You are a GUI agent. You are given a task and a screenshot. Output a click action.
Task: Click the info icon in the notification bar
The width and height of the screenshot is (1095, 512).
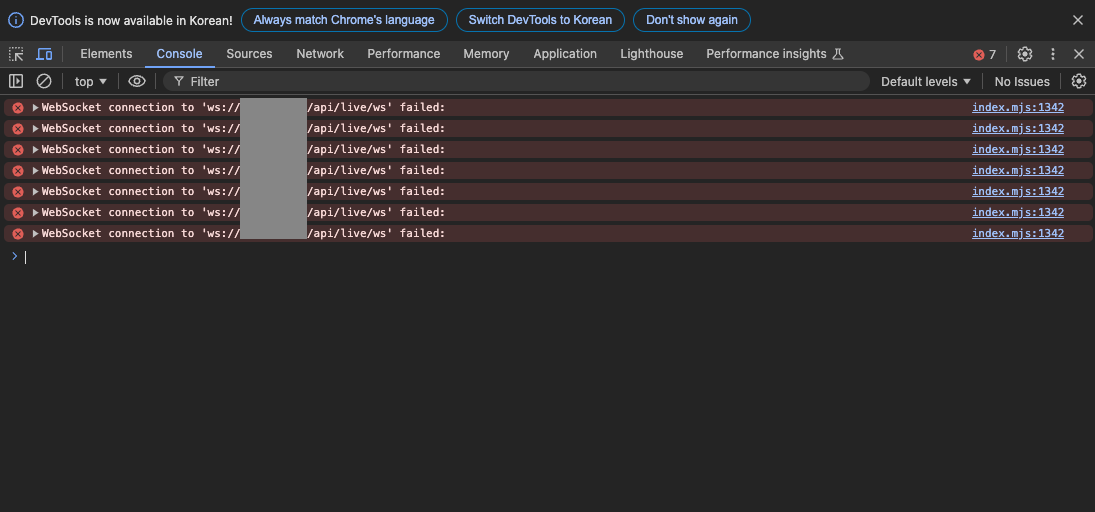pos(15,20)
